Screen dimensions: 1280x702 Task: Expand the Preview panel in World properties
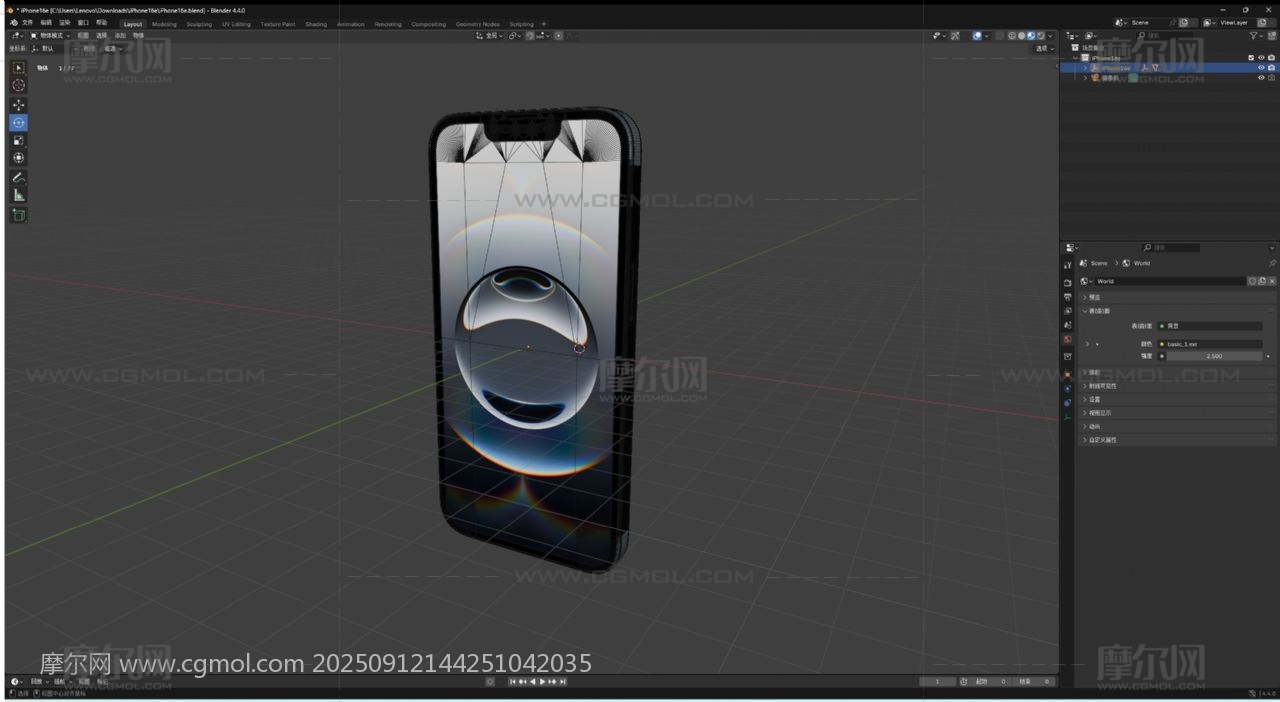(1085, 297)
